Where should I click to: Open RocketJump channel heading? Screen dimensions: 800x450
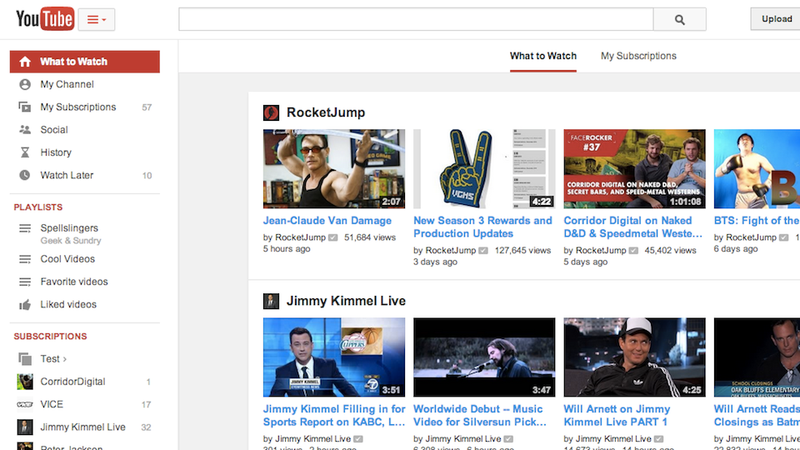326,112
